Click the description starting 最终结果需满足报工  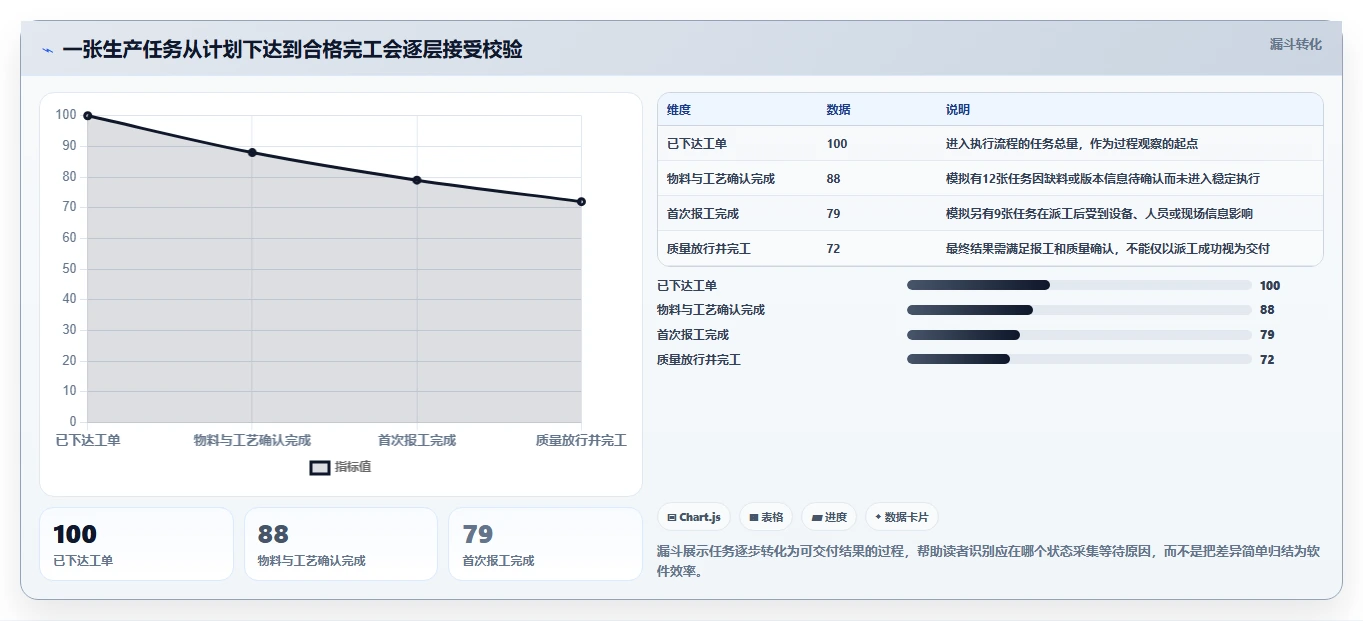[1108, 249]
